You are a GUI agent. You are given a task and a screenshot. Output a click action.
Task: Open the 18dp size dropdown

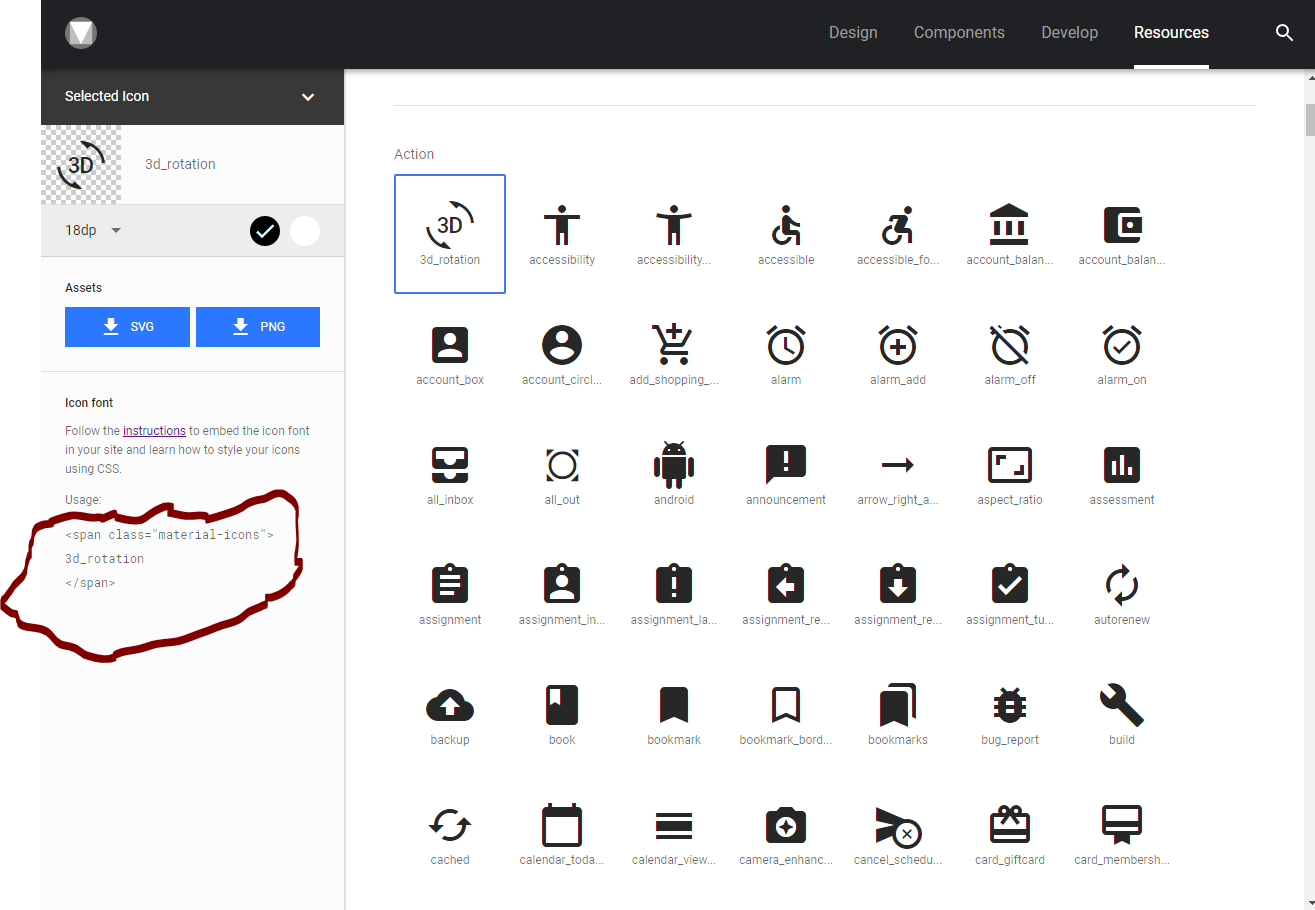click(x=91, y=230)
